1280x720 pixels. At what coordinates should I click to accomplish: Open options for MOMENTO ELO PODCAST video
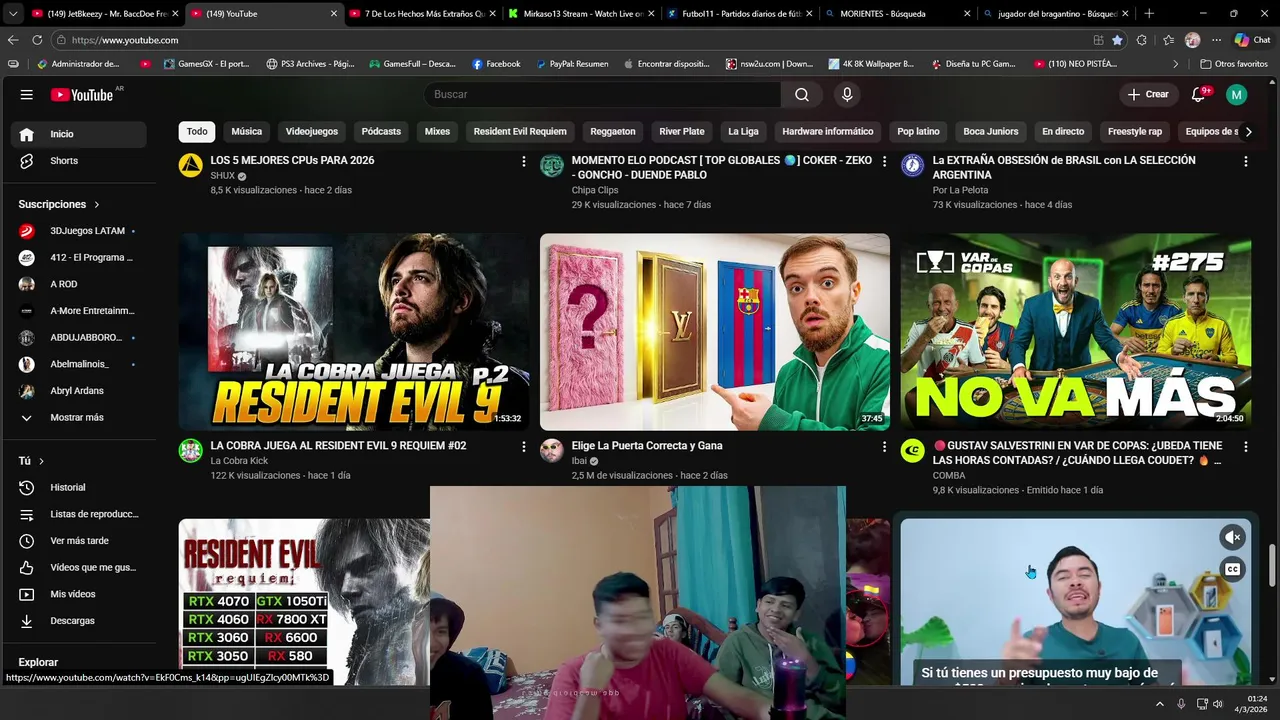pyautogui.click(x=884, y=161)
